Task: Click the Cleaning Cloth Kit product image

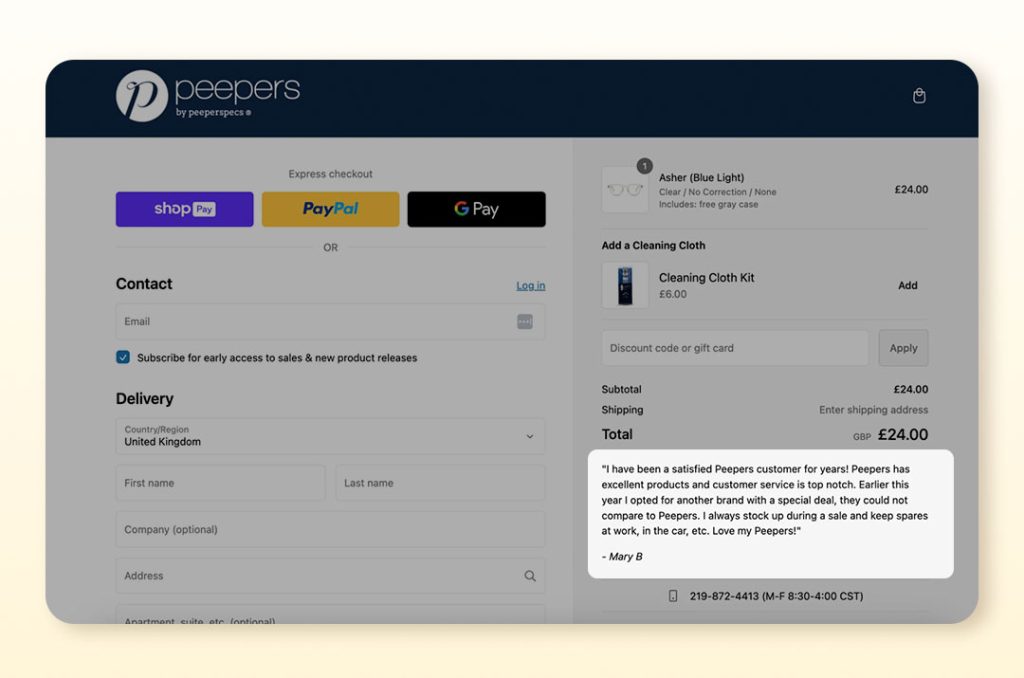Action: [625, 285]
